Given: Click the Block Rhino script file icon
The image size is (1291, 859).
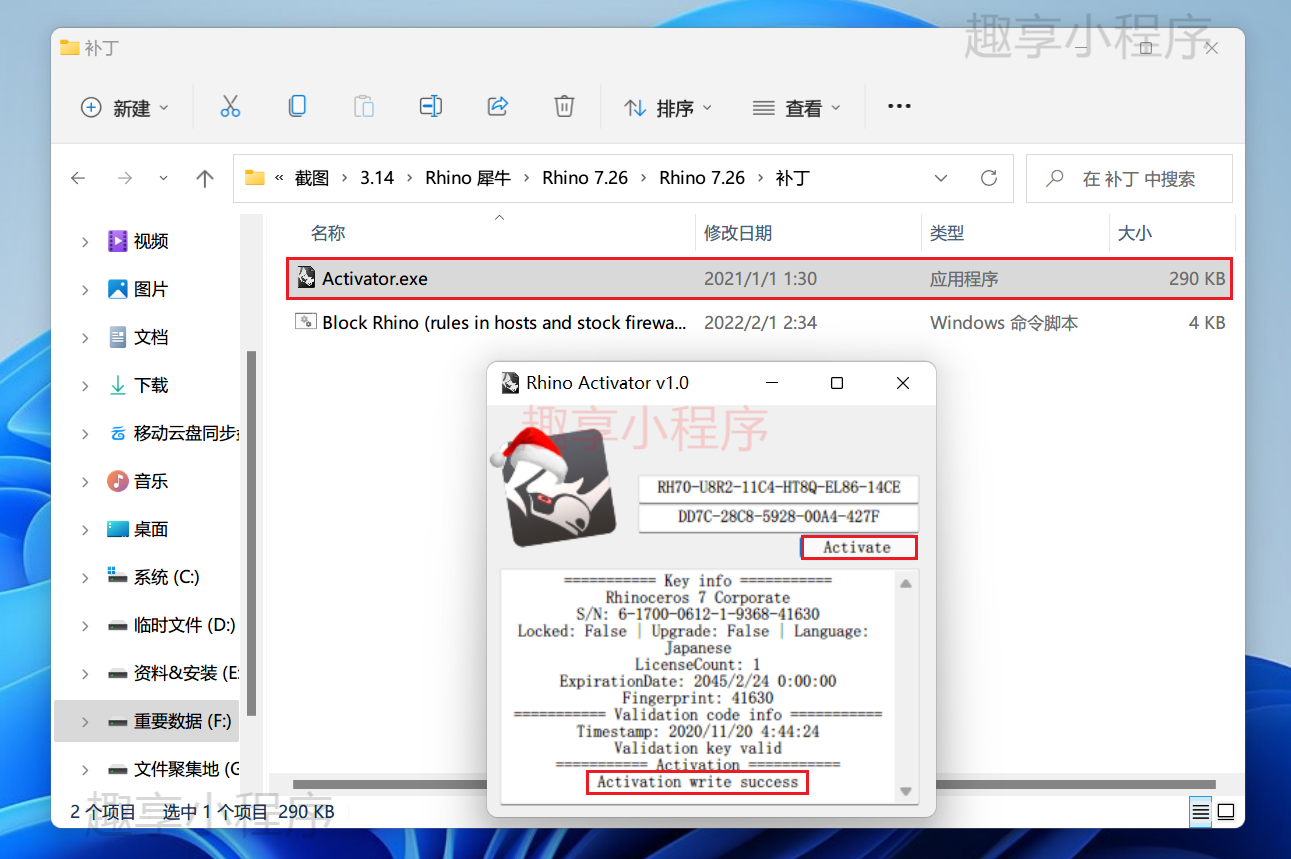Looking at the screenshot, I should (306, 322).
